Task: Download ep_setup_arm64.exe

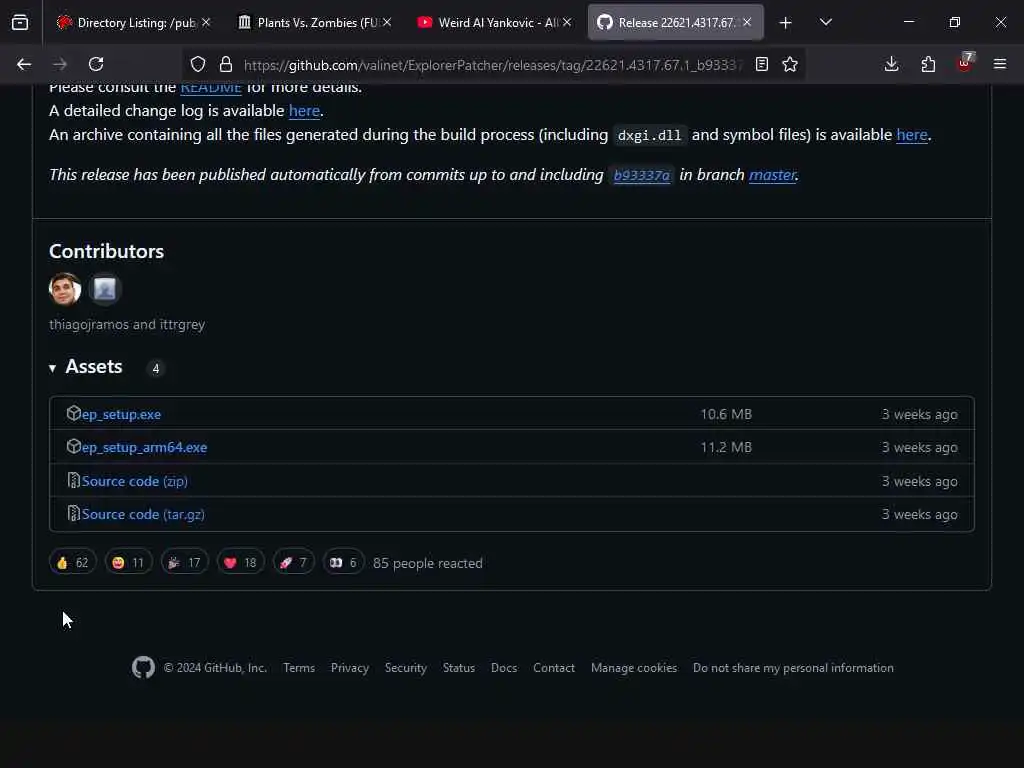Action: coord(144,447)
